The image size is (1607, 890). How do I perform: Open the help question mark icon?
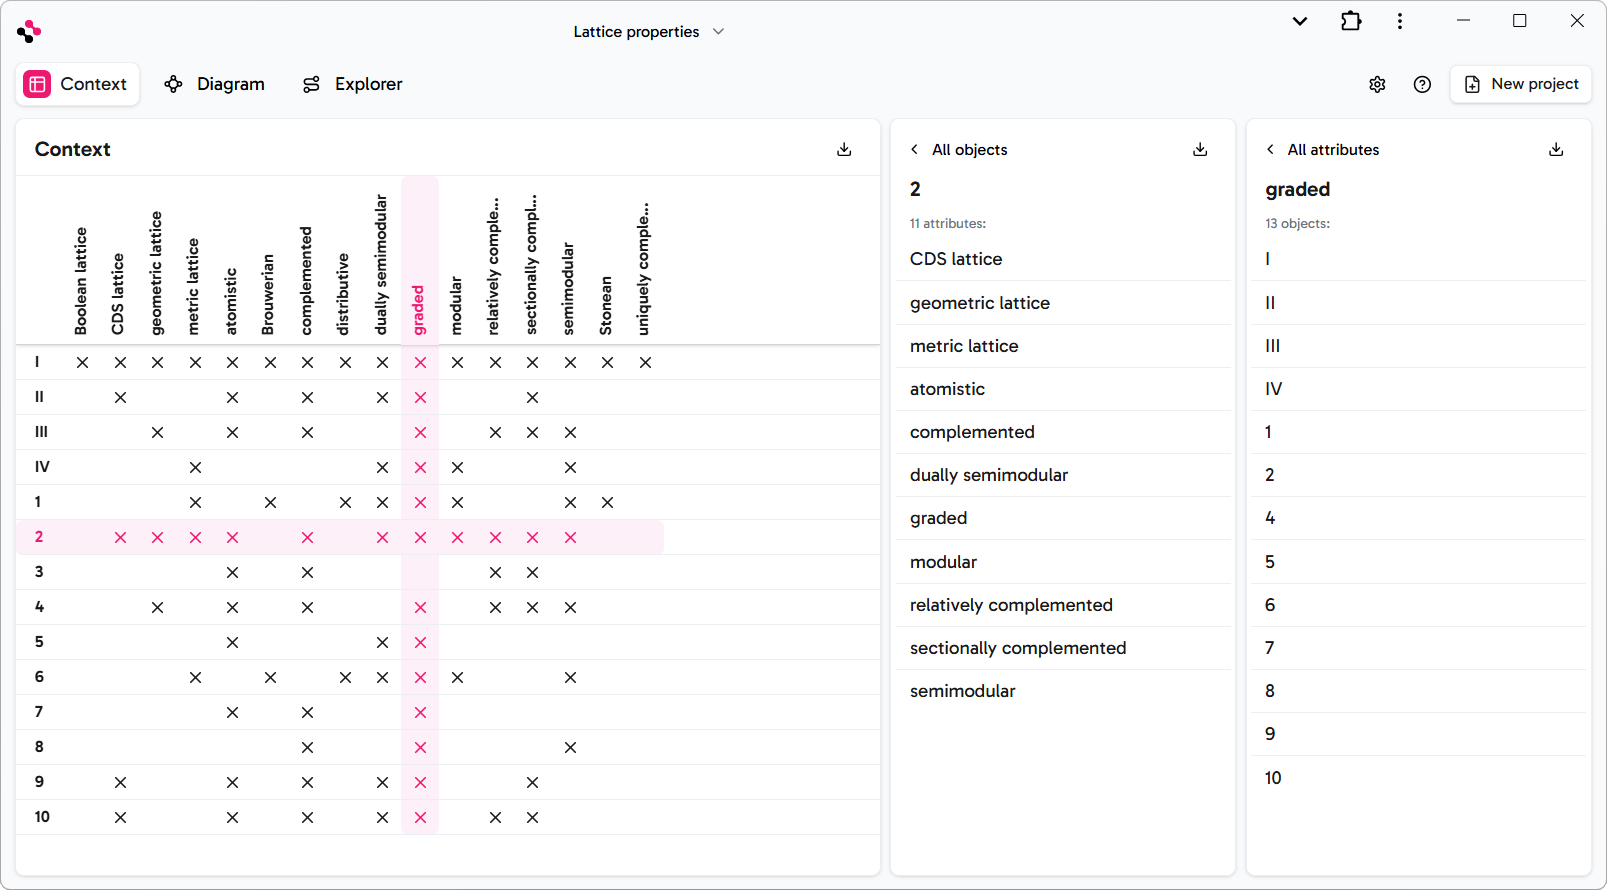(1422, 84)
